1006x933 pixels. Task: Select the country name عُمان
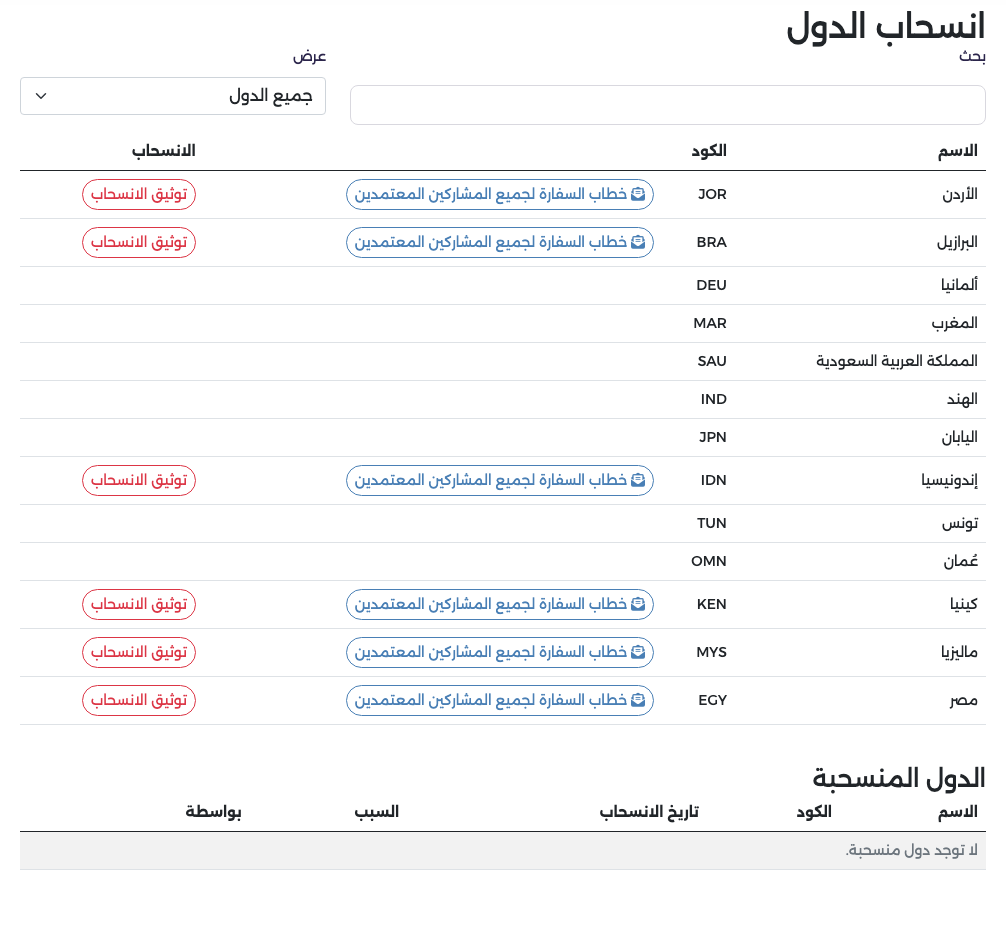point(960,561)
